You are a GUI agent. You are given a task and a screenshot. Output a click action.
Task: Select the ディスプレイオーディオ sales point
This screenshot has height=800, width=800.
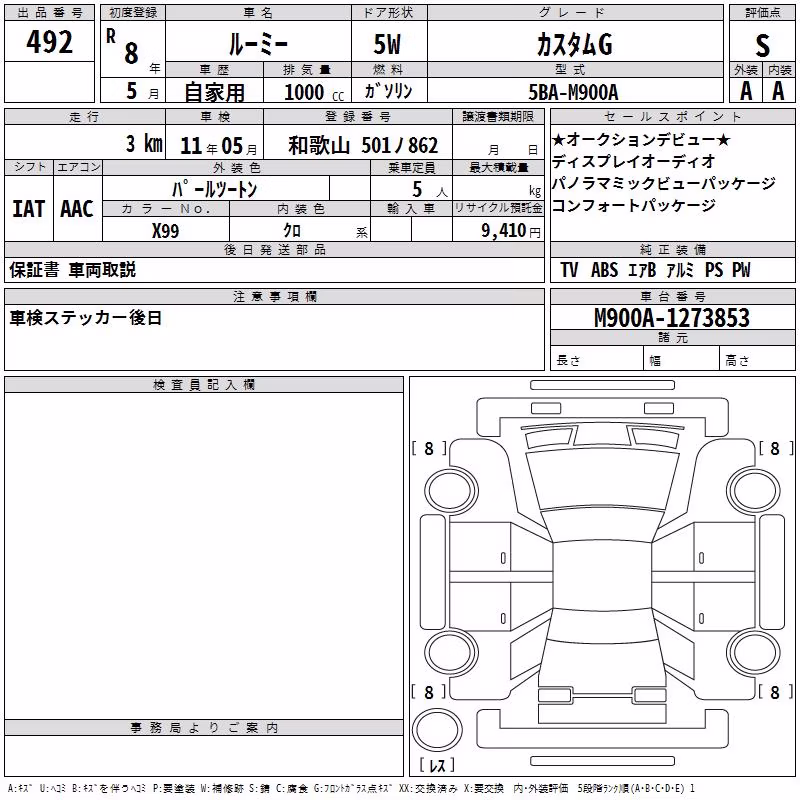[x=633, y=161]
